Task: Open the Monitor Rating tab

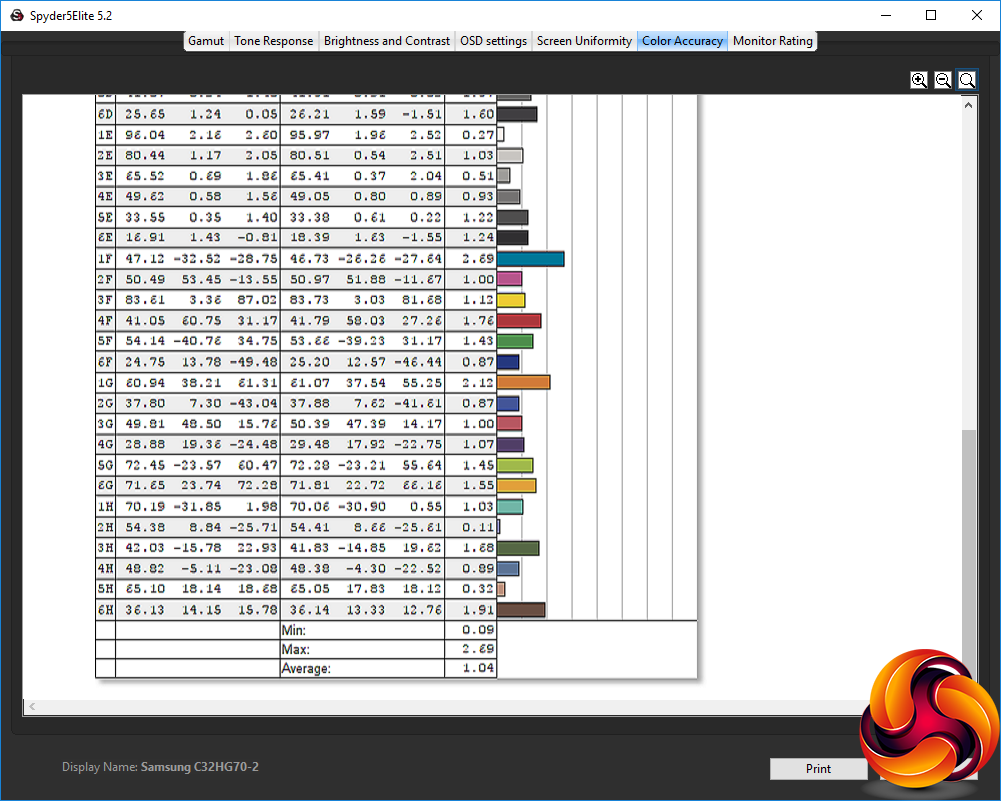Action: 772,41
